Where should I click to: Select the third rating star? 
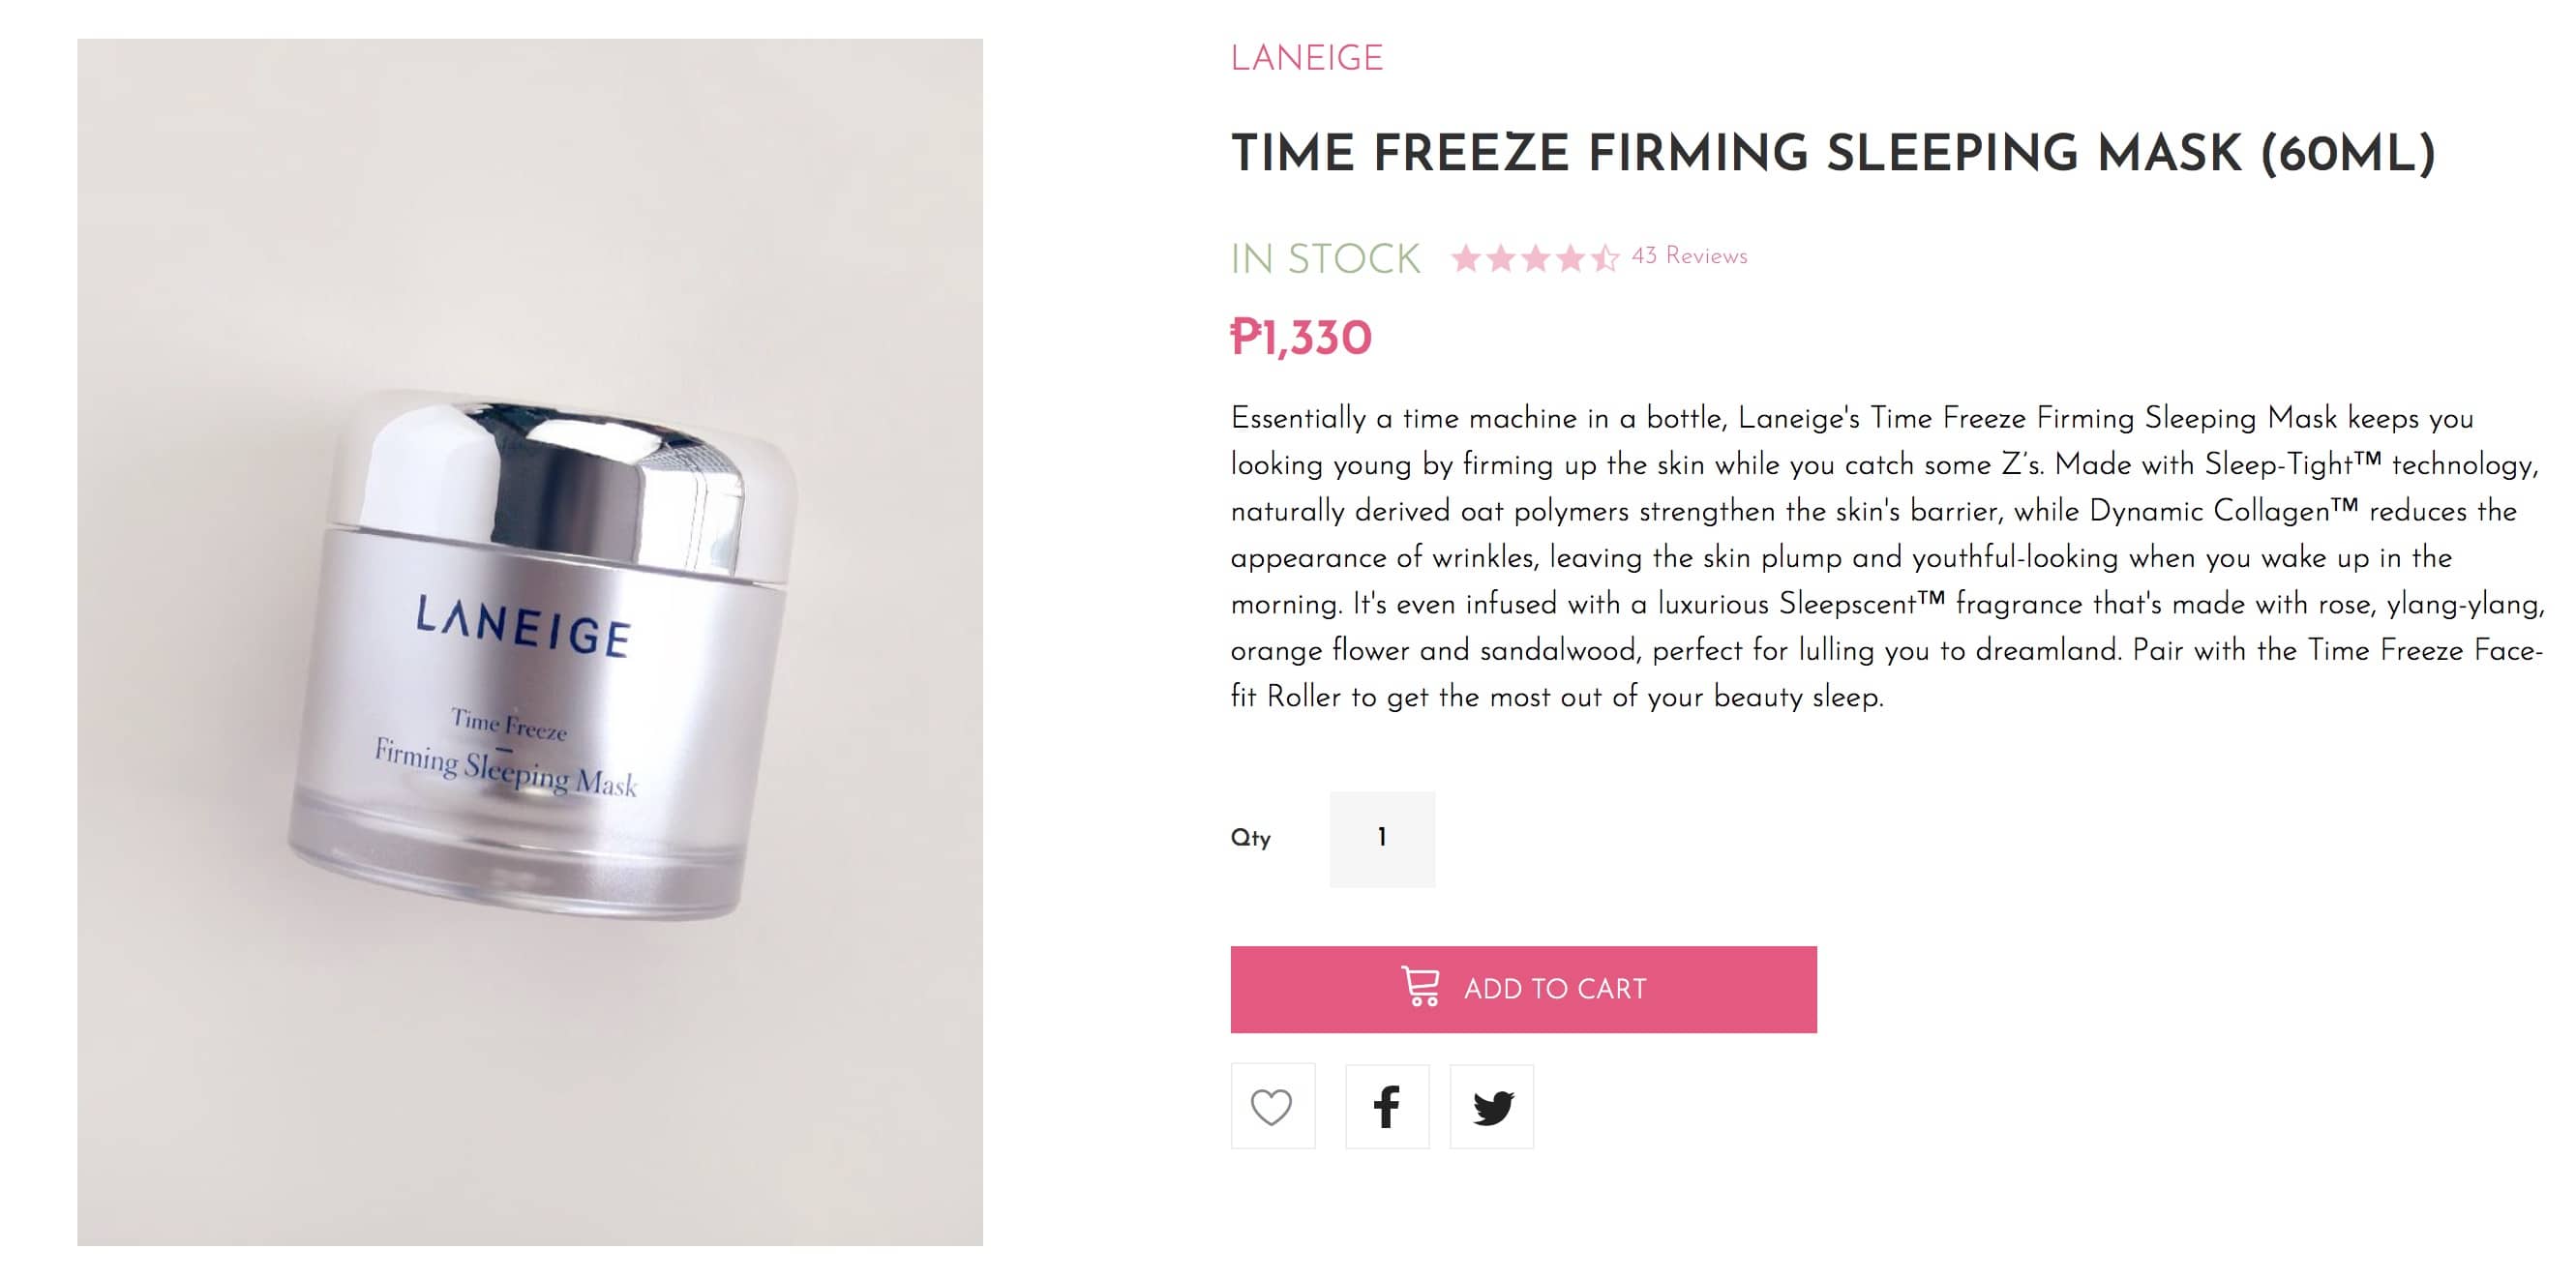pyautogui.click(x=1536, y=258)
